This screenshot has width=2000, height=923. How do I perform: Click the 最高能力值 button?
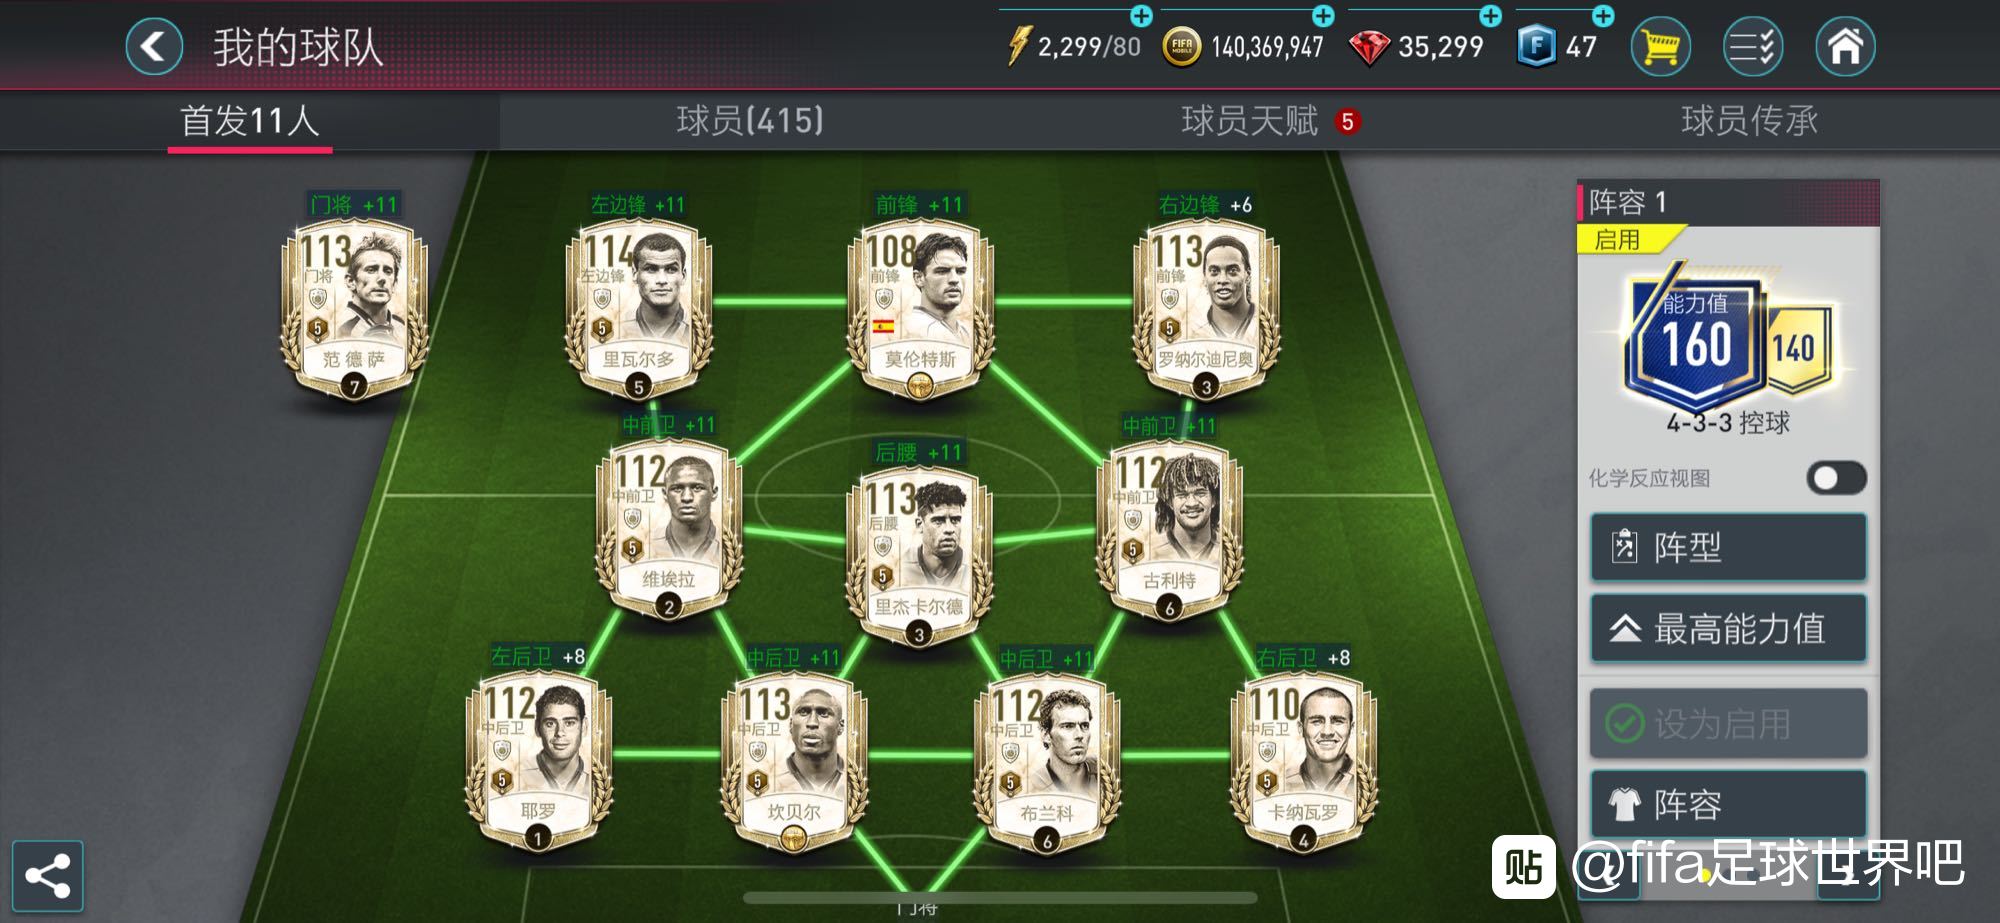click(1728, 628)
